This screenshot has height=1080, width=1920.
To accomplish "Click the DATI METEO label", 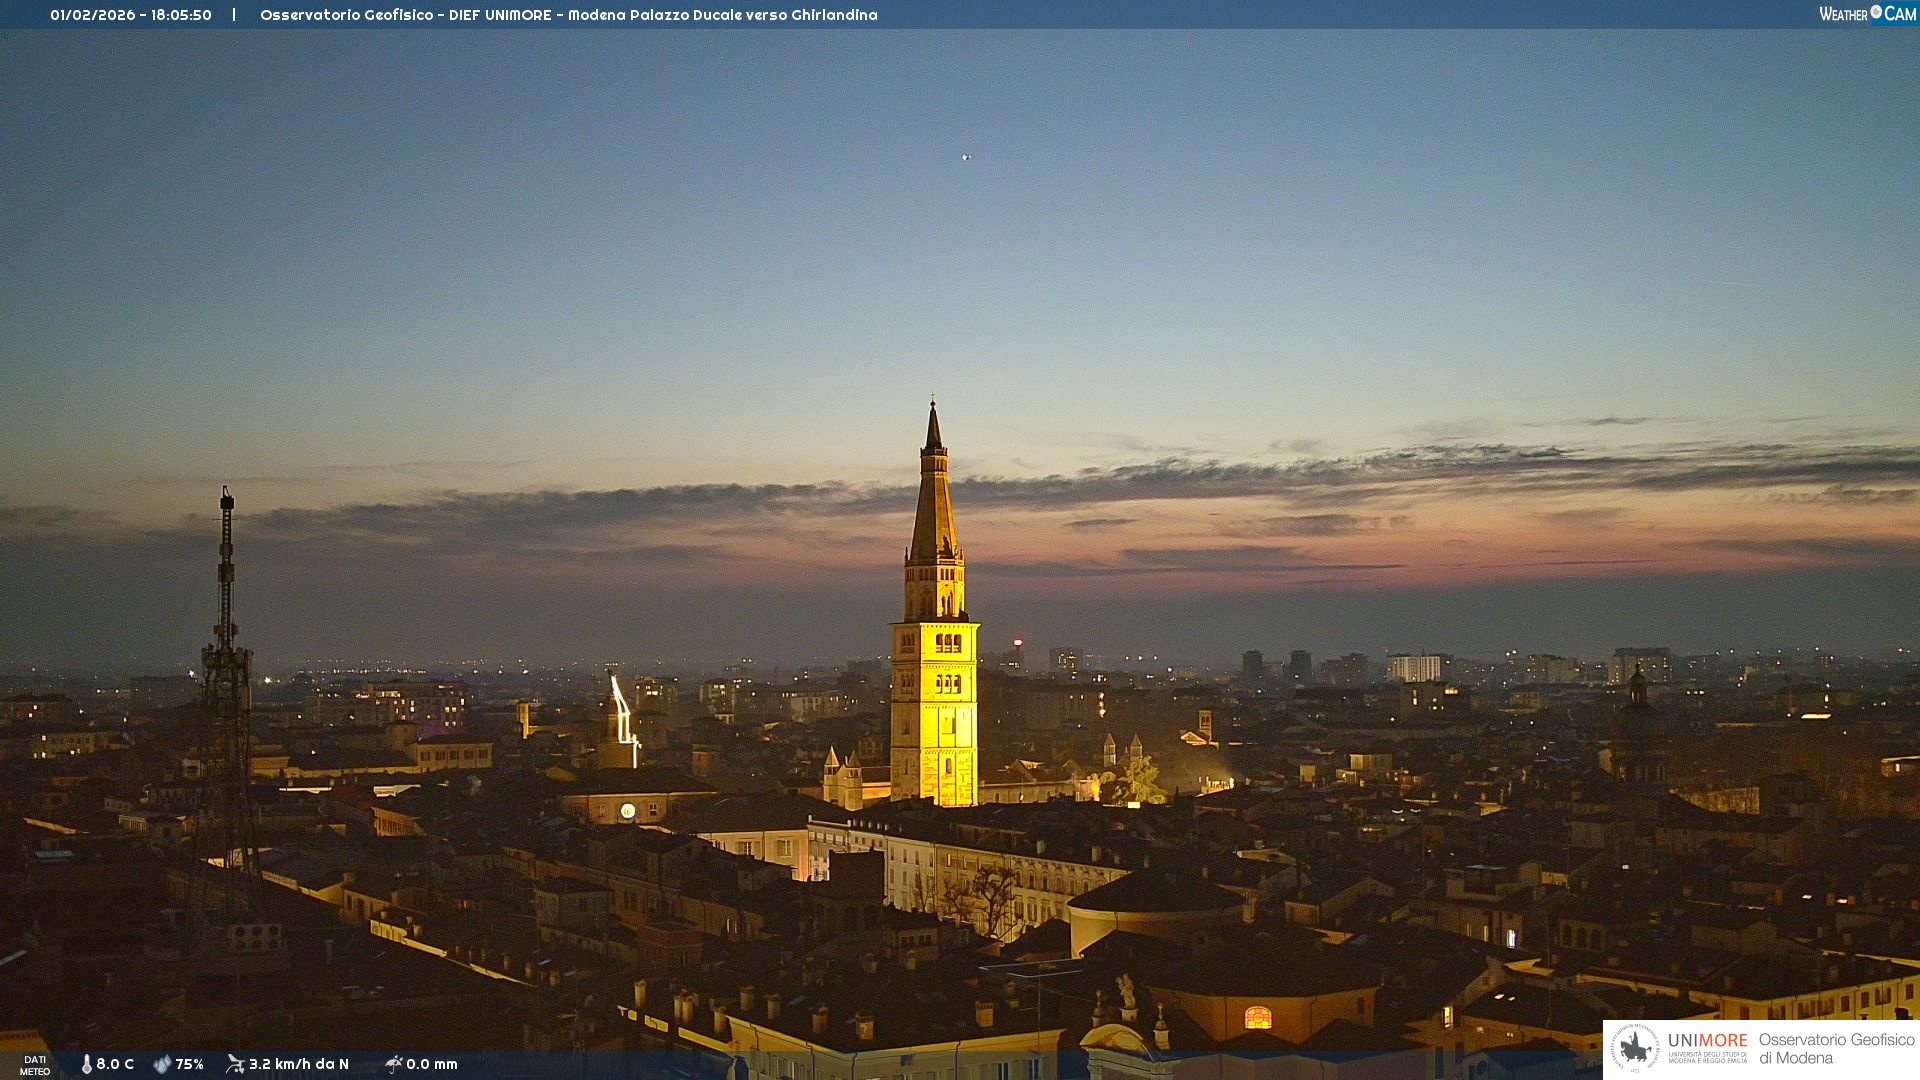I will tap(35, 1065).
